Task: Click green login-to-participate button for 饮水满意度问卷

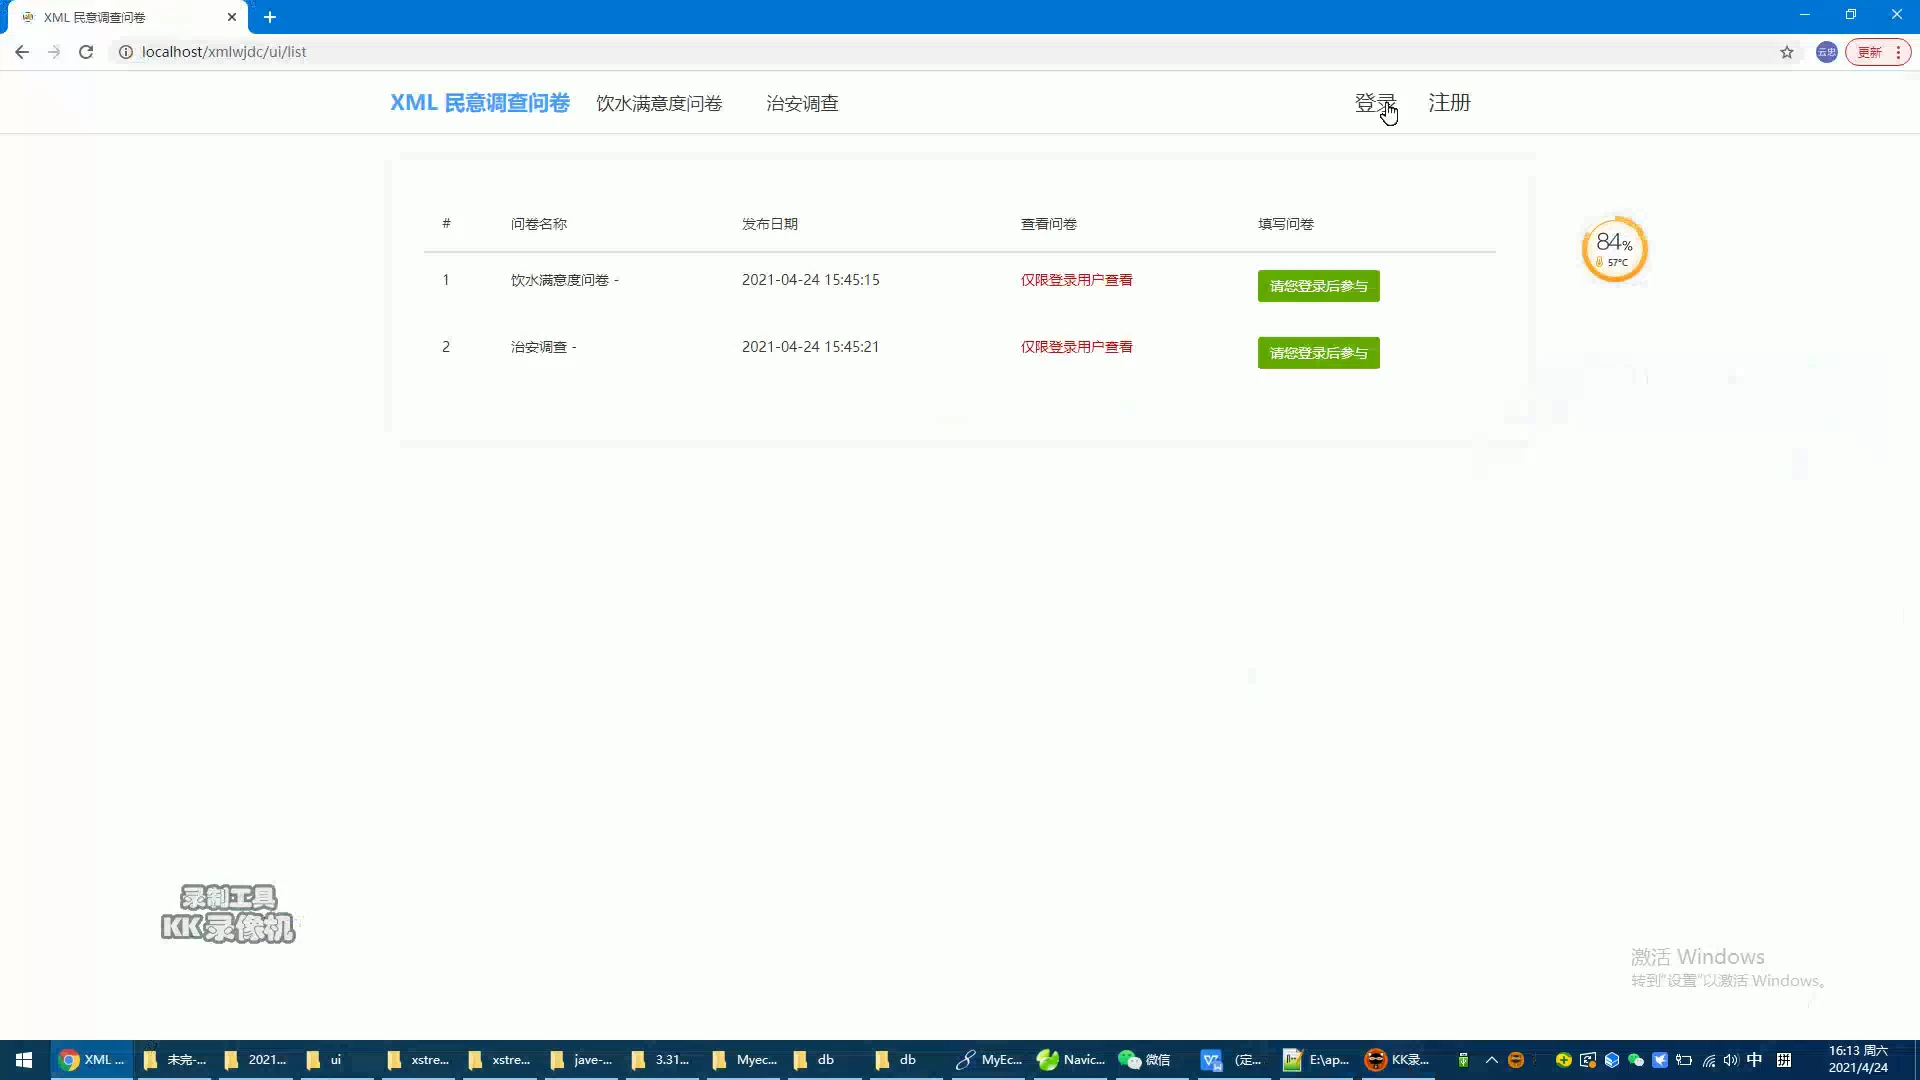Action: click(1318, 286)
